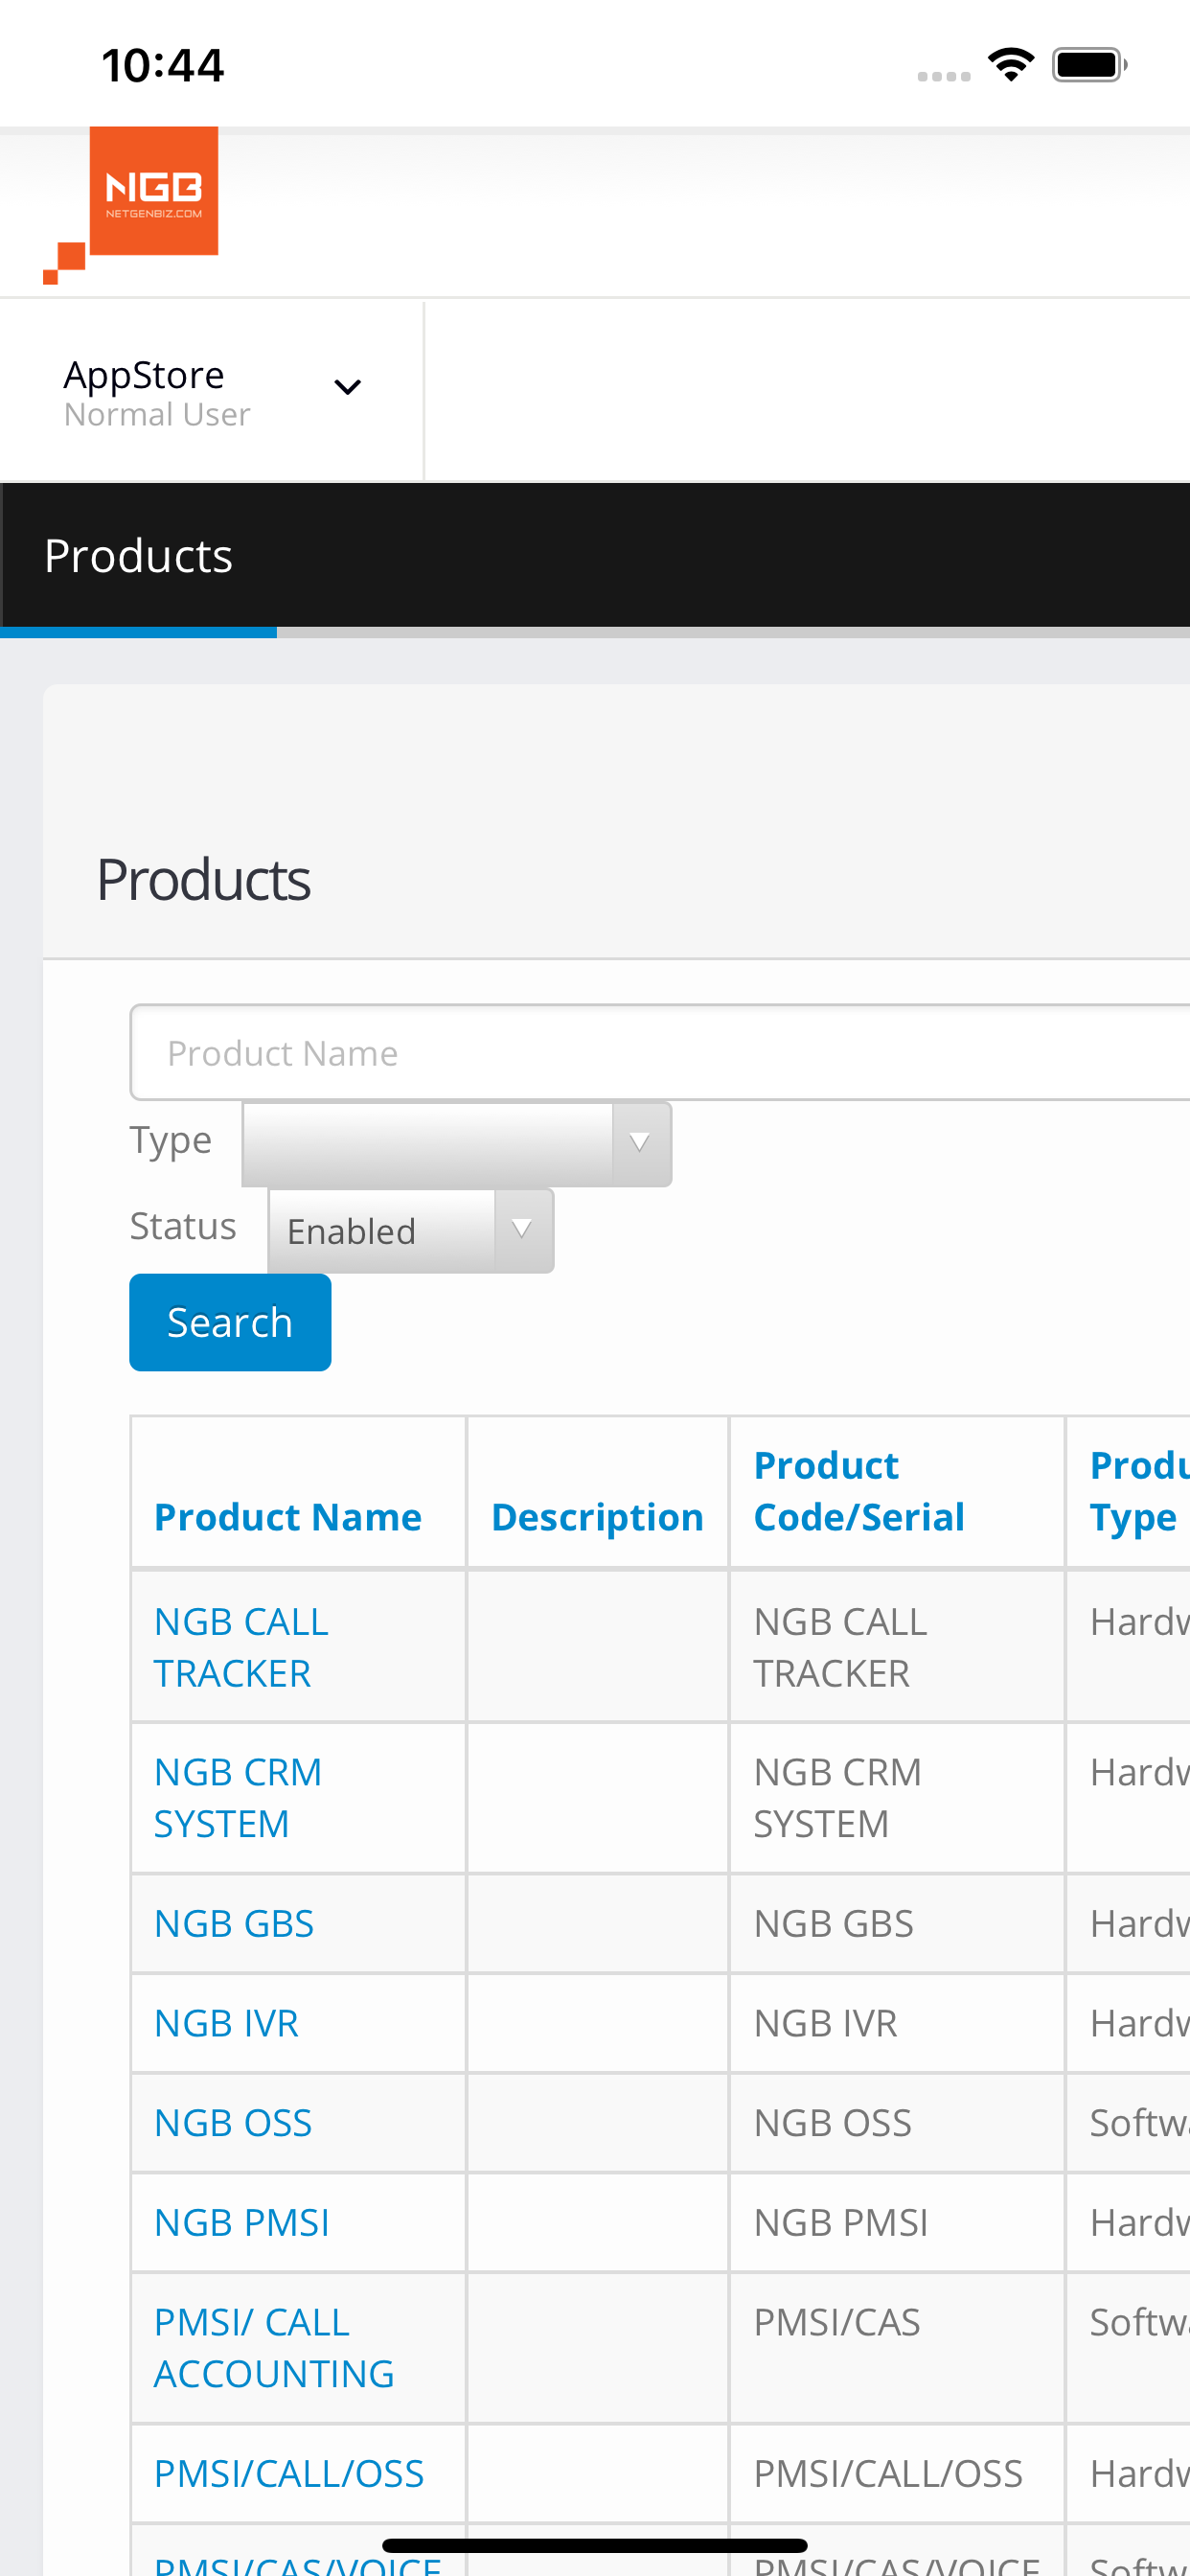This screenshot has height=2576, width=1190.
Task: Open NGB GBS product link
Action: (234, 1923)
